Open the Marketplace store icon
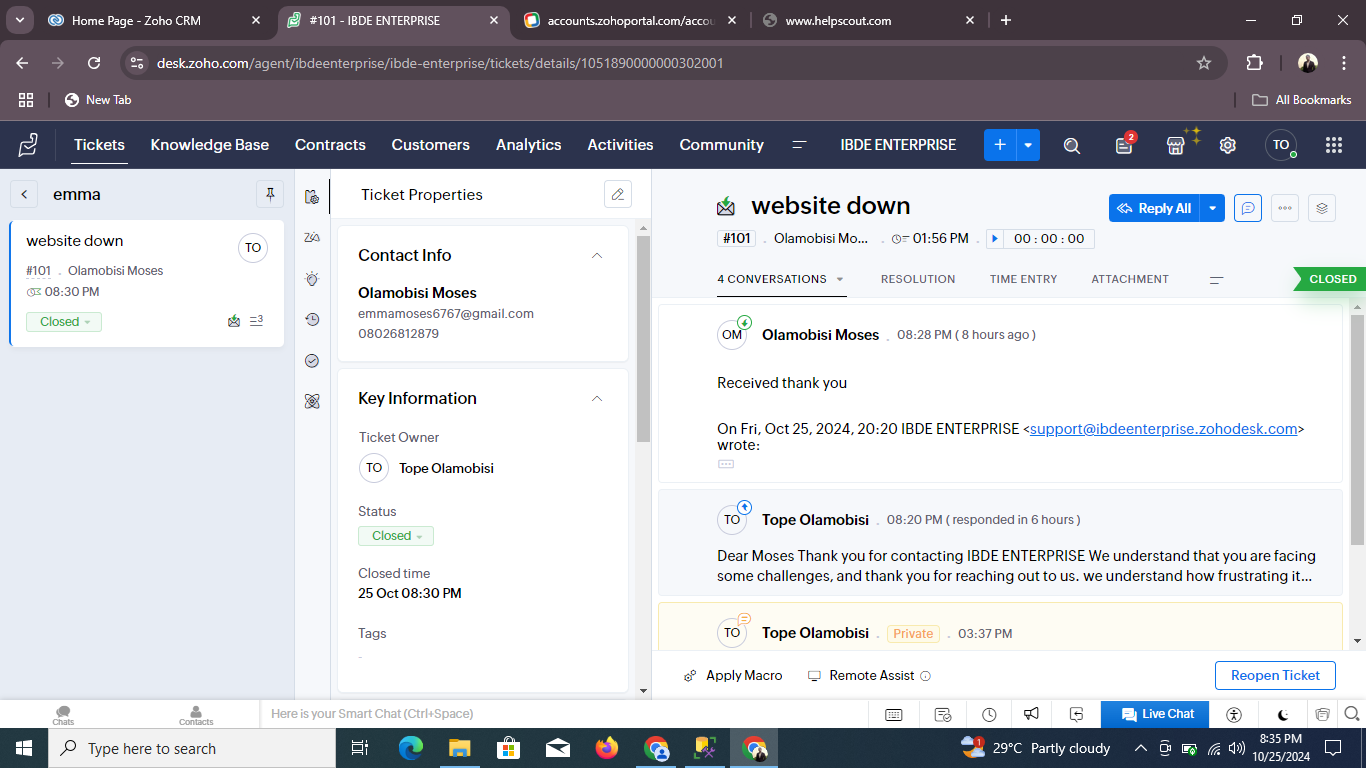This screenshot has width=1366, height=768. coord(1176,145)
